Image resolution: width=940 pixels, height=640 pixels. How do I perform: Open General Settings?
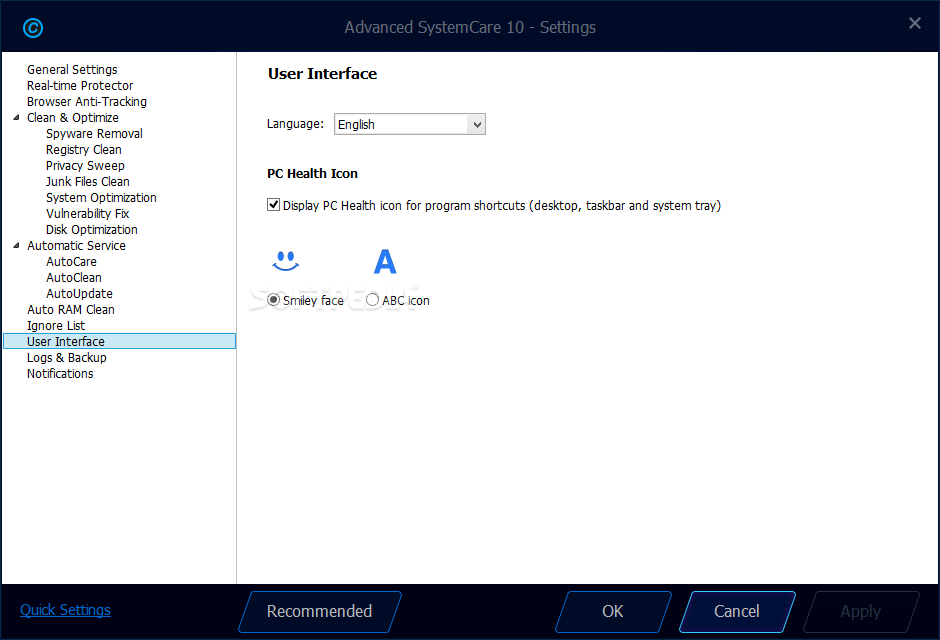(72, 70)
